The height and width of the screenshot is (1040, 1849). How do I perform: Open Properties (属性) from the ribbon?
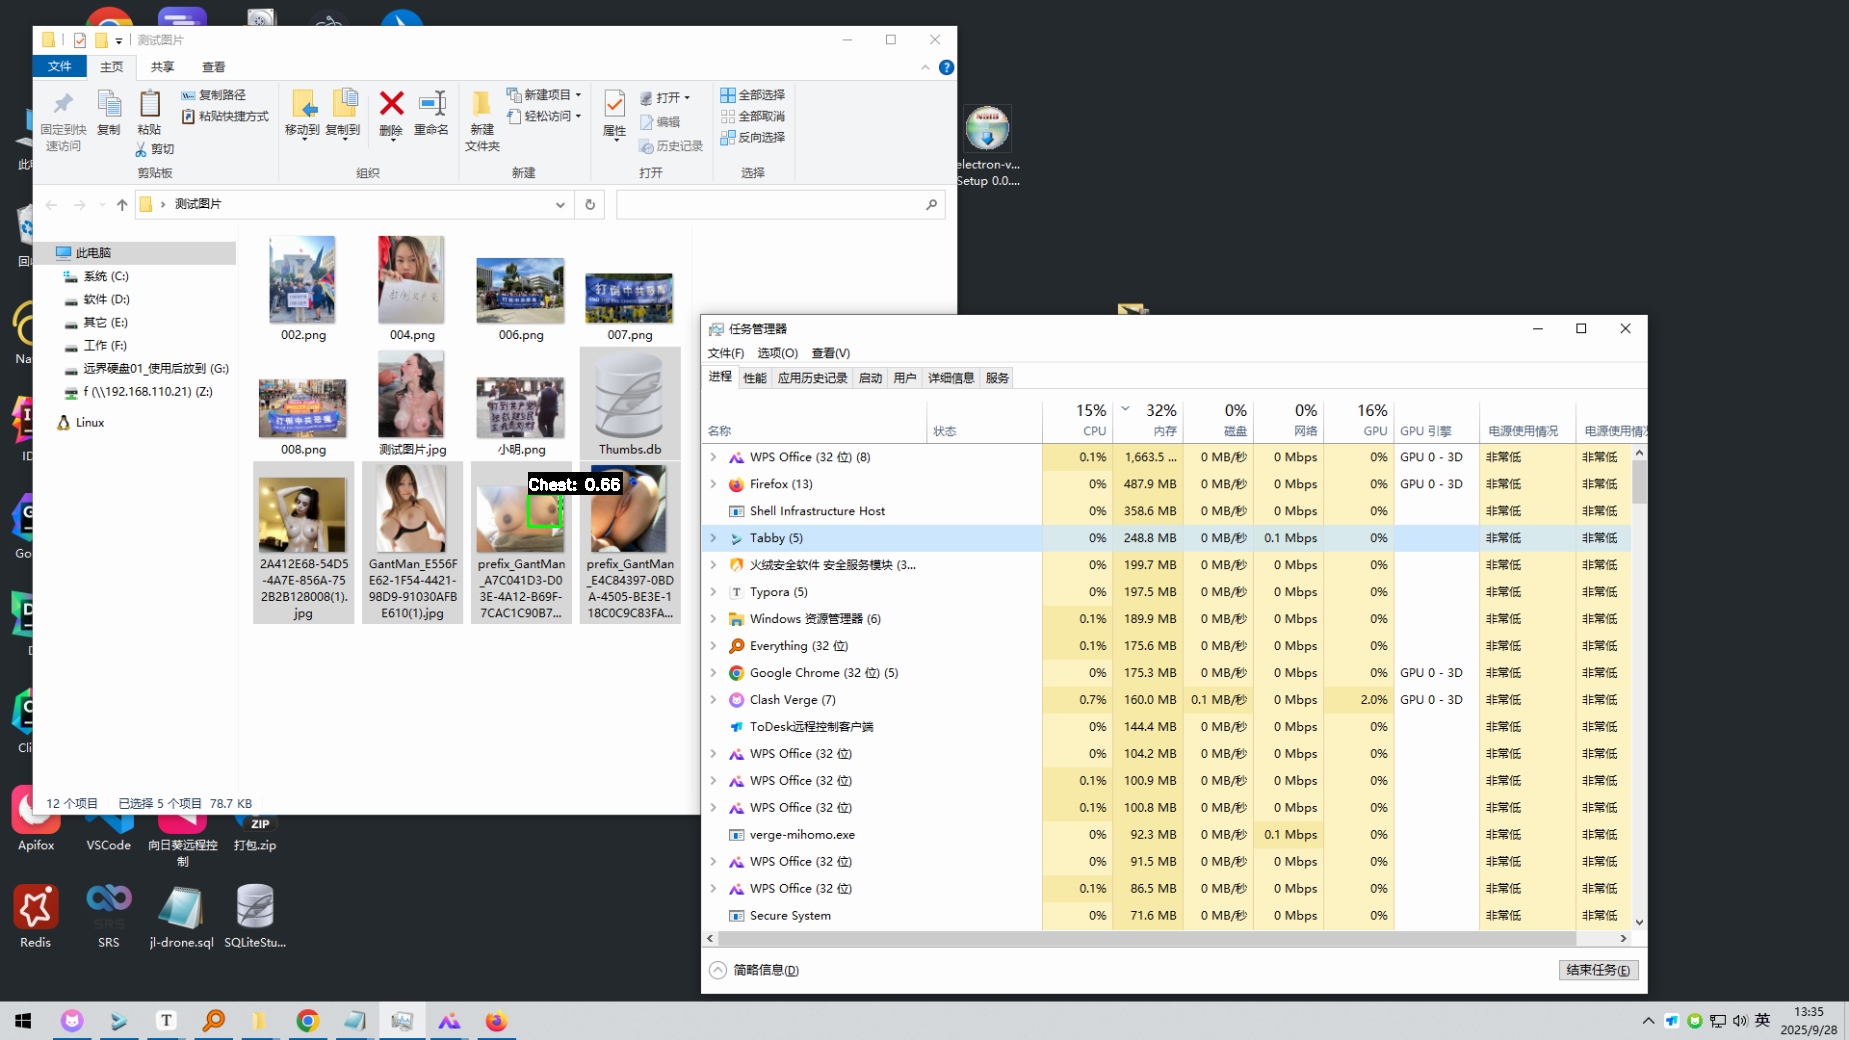[x=614, y=108]
